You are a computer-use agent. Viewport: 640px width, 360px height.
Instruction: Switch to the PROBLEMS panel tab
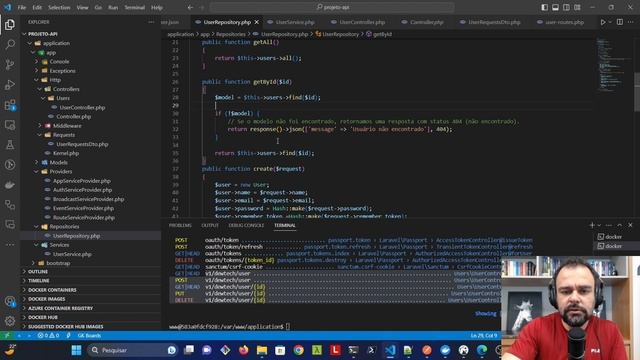click(180, 225)
